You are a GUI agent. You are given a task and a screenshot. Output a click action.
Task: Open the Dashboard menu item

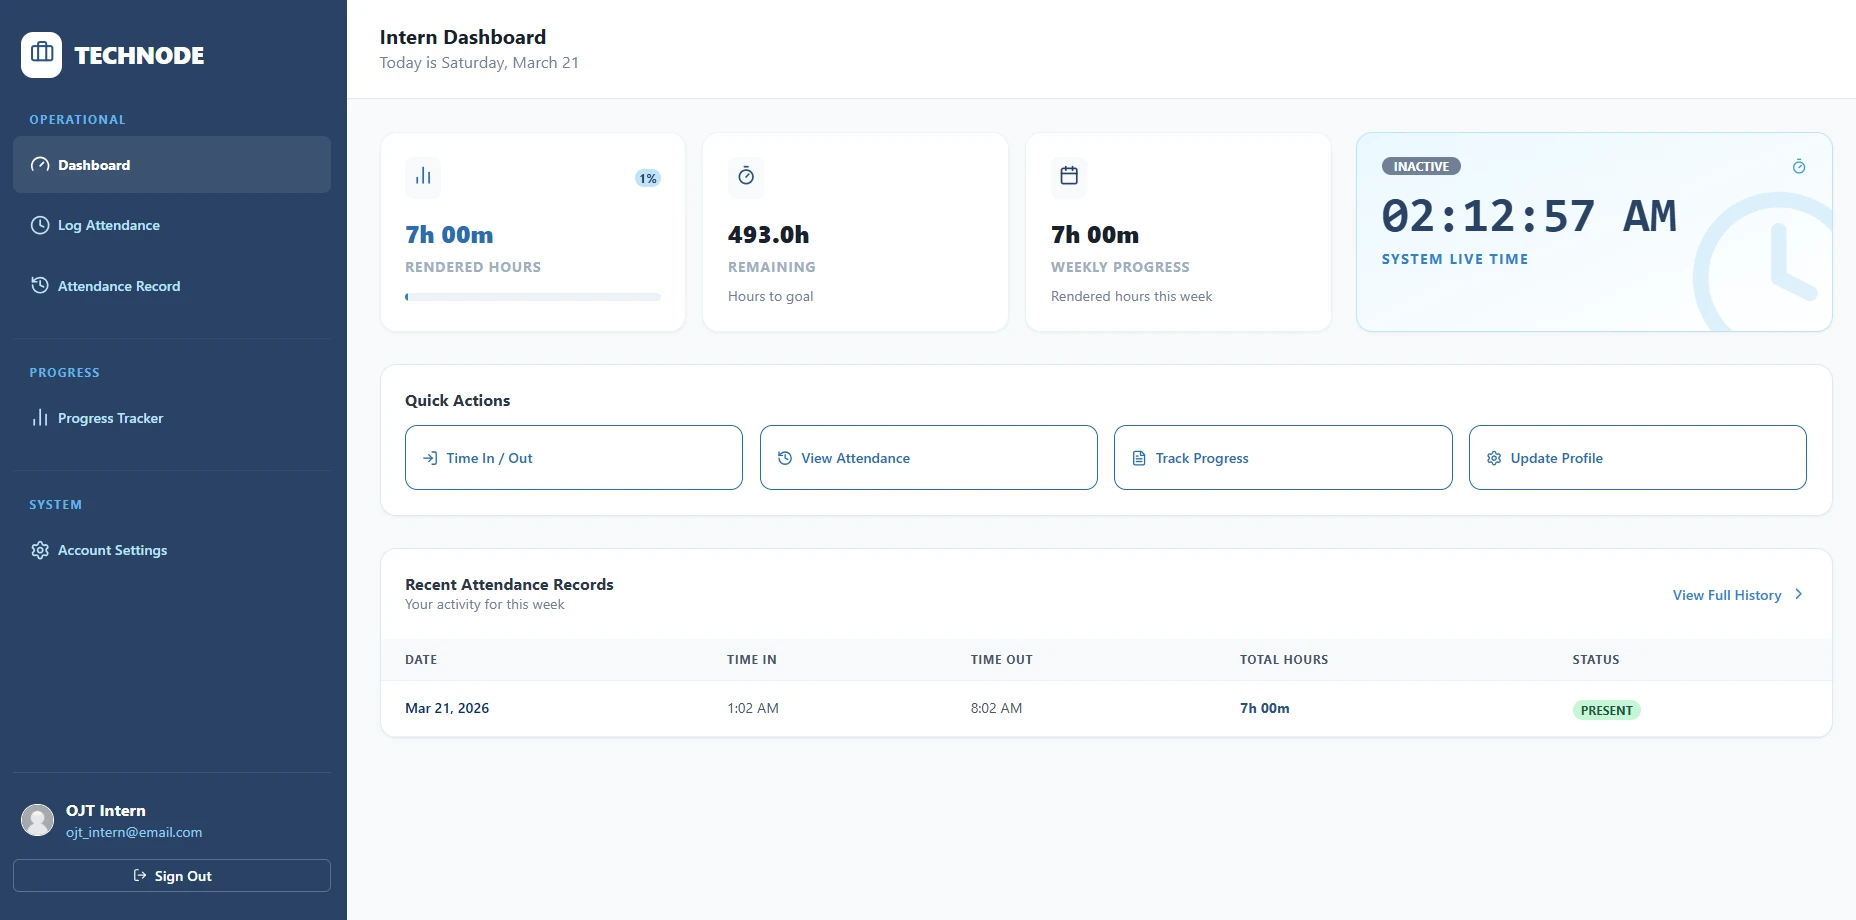pyautogui.click(x=172, y=165)
